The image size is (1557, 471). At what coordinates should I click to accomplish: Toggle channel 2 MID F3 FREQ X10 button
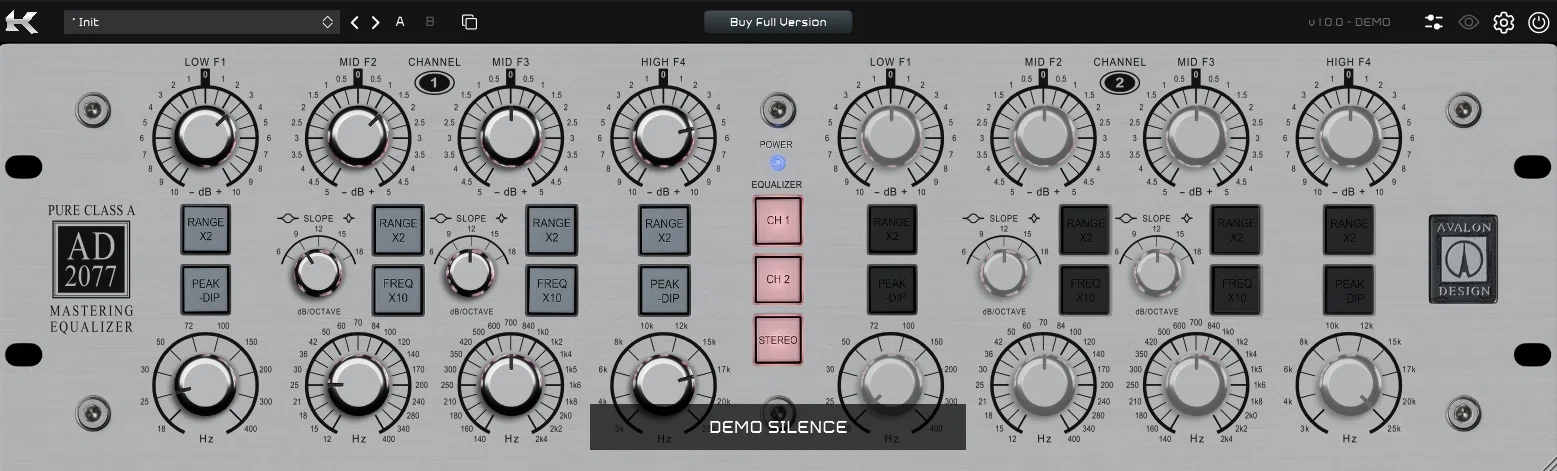(x=1236, y=290)
